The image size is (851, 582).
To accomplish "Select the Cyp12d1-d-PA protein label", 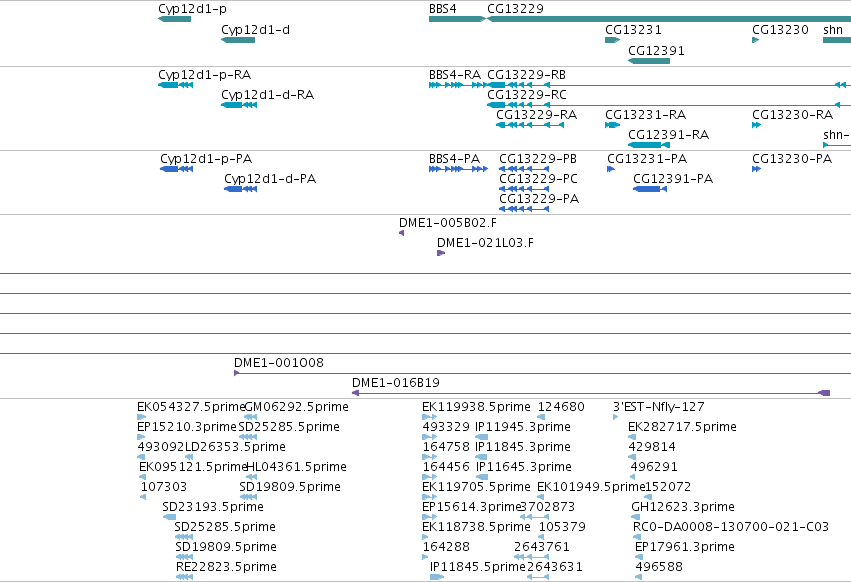I will [270, 179].
